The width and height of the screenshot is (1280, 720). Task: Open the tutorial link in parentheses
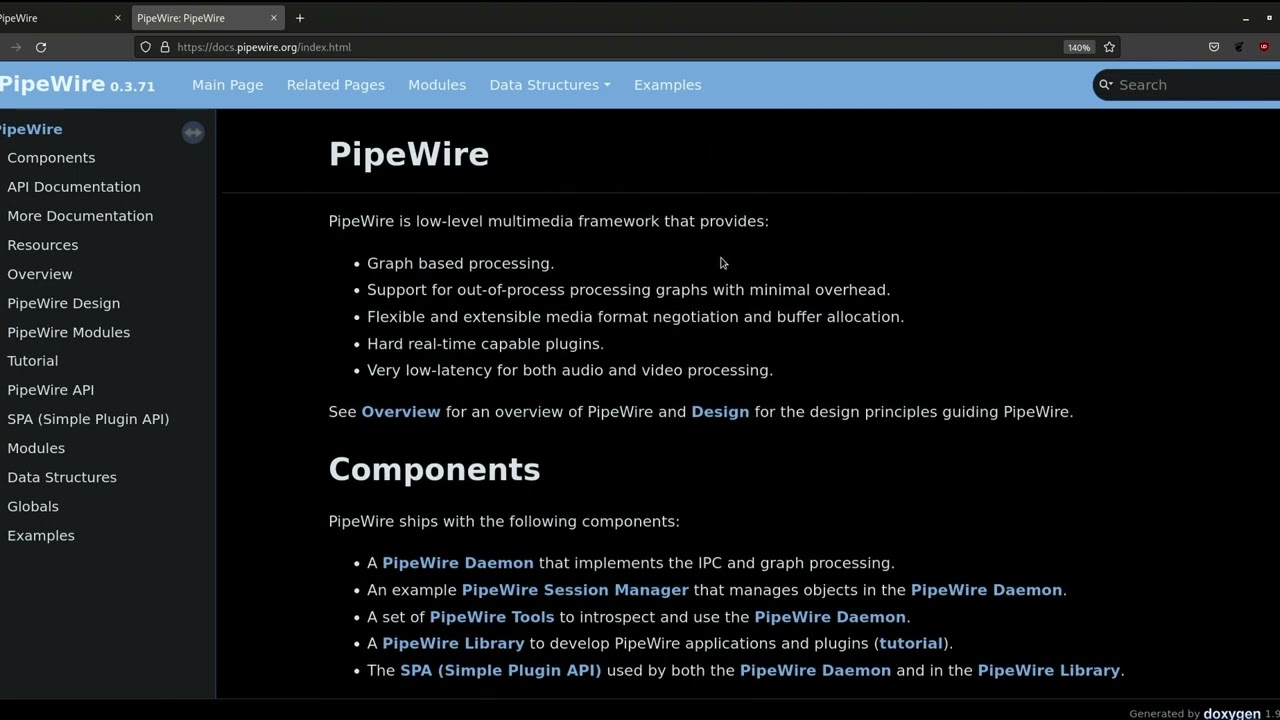tap(911, 643)
